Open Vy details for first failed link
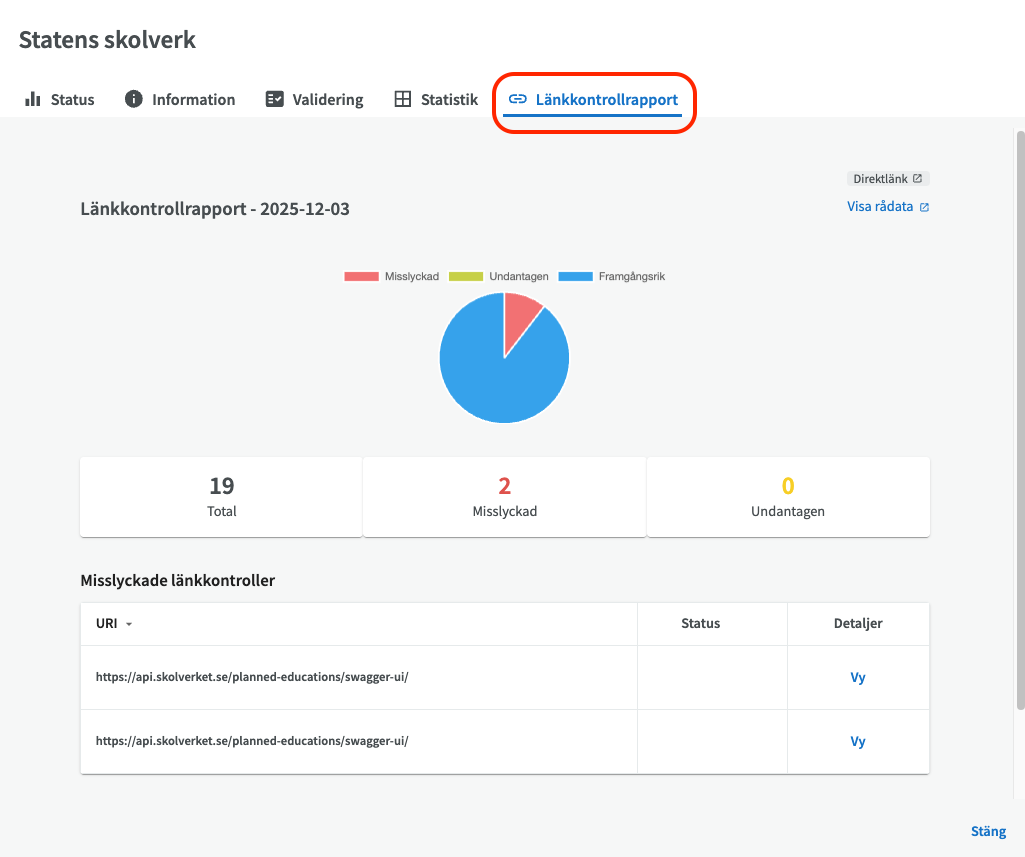Screen dimensions: 1025x857 pyautogui.click(x=857, y=677)
